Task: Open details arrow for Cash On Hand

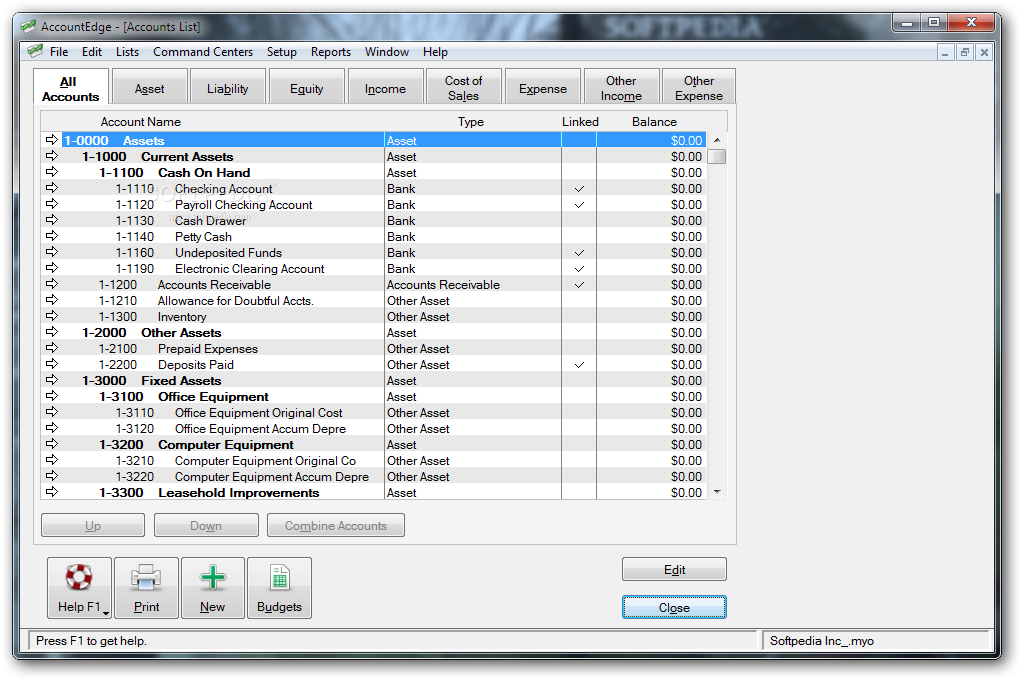Action: (x=52, y=171)
